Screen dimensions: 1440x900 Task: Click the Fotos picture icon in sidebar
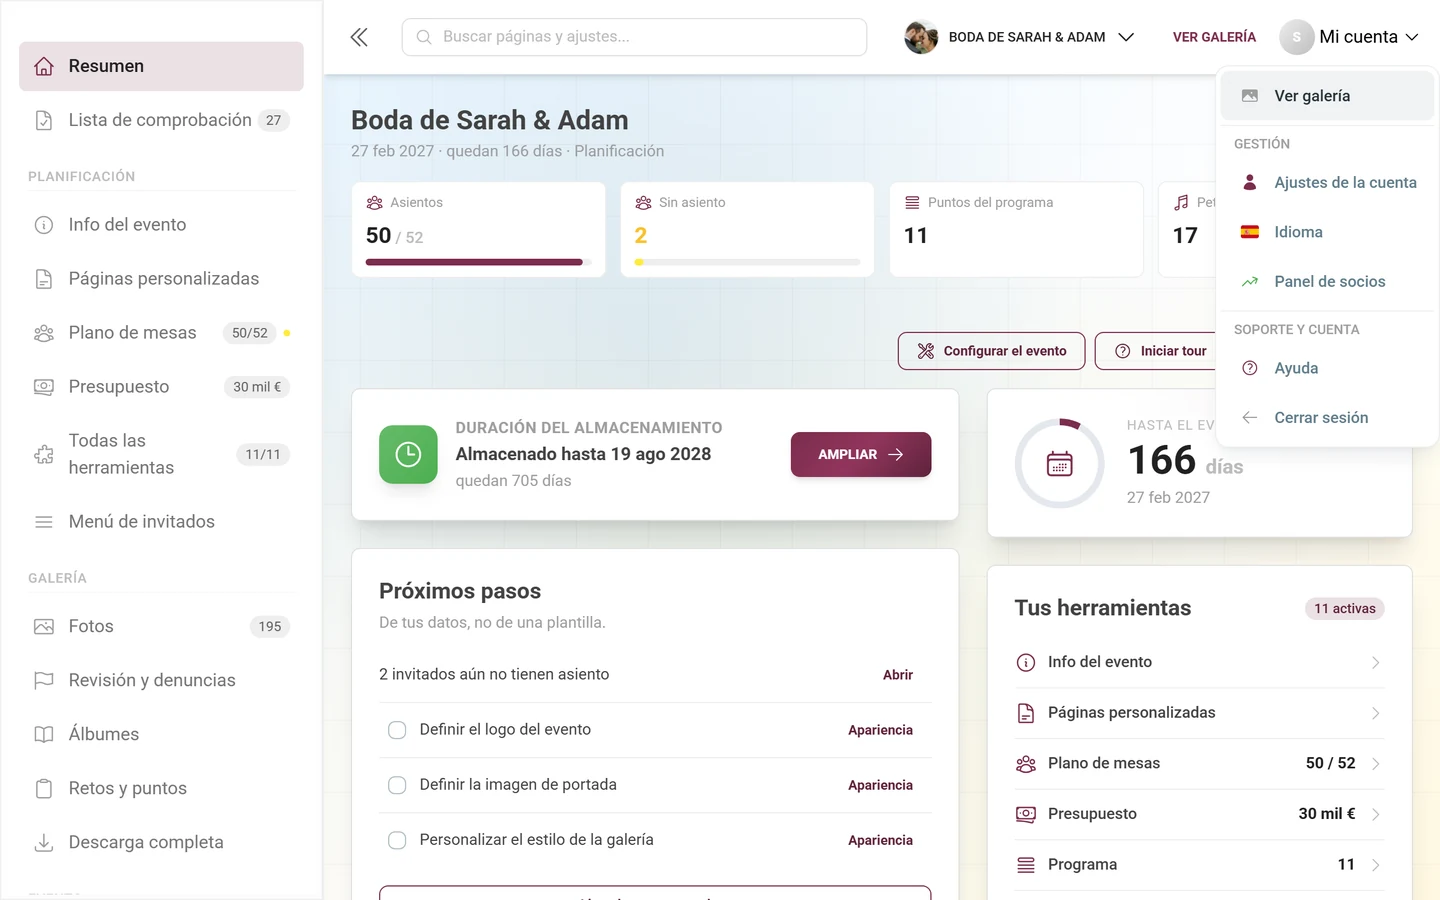(44, 627)
